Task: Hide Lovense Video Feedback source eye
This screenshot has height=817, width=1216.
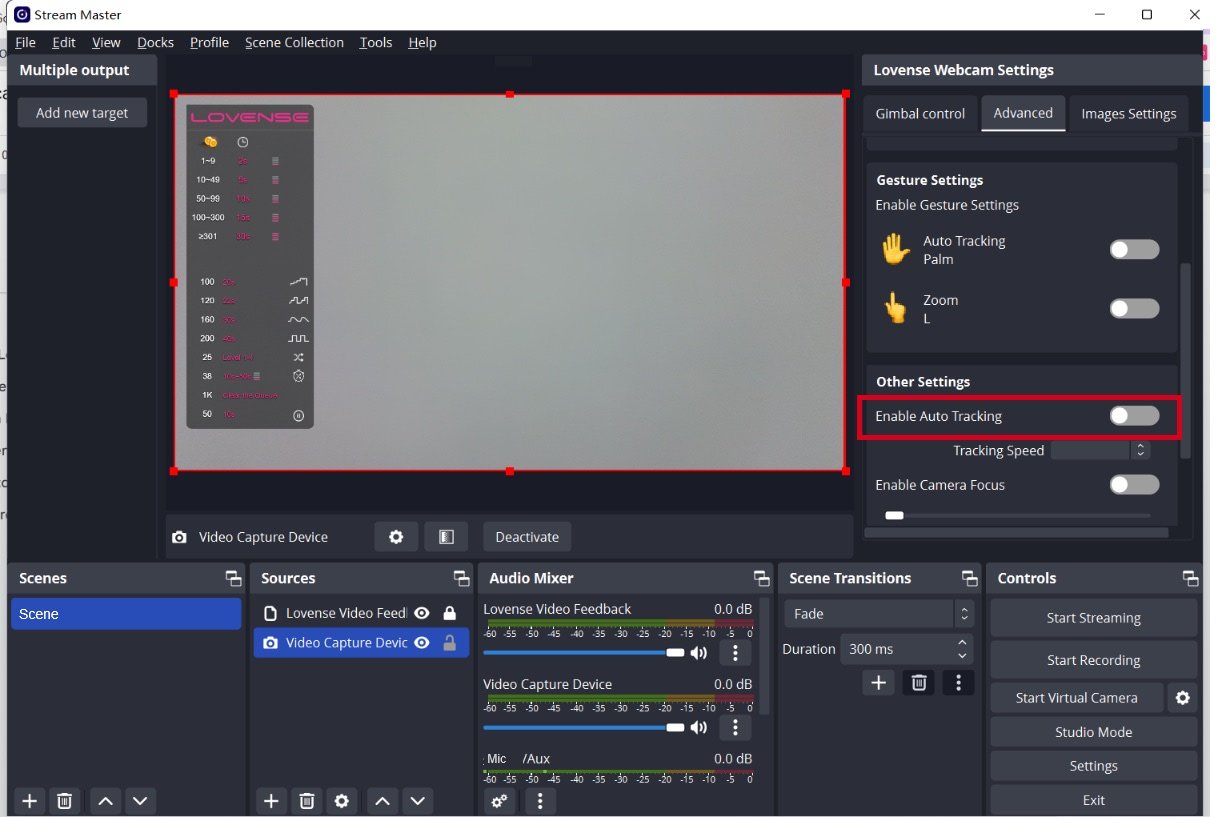Action: click(422, 613)
